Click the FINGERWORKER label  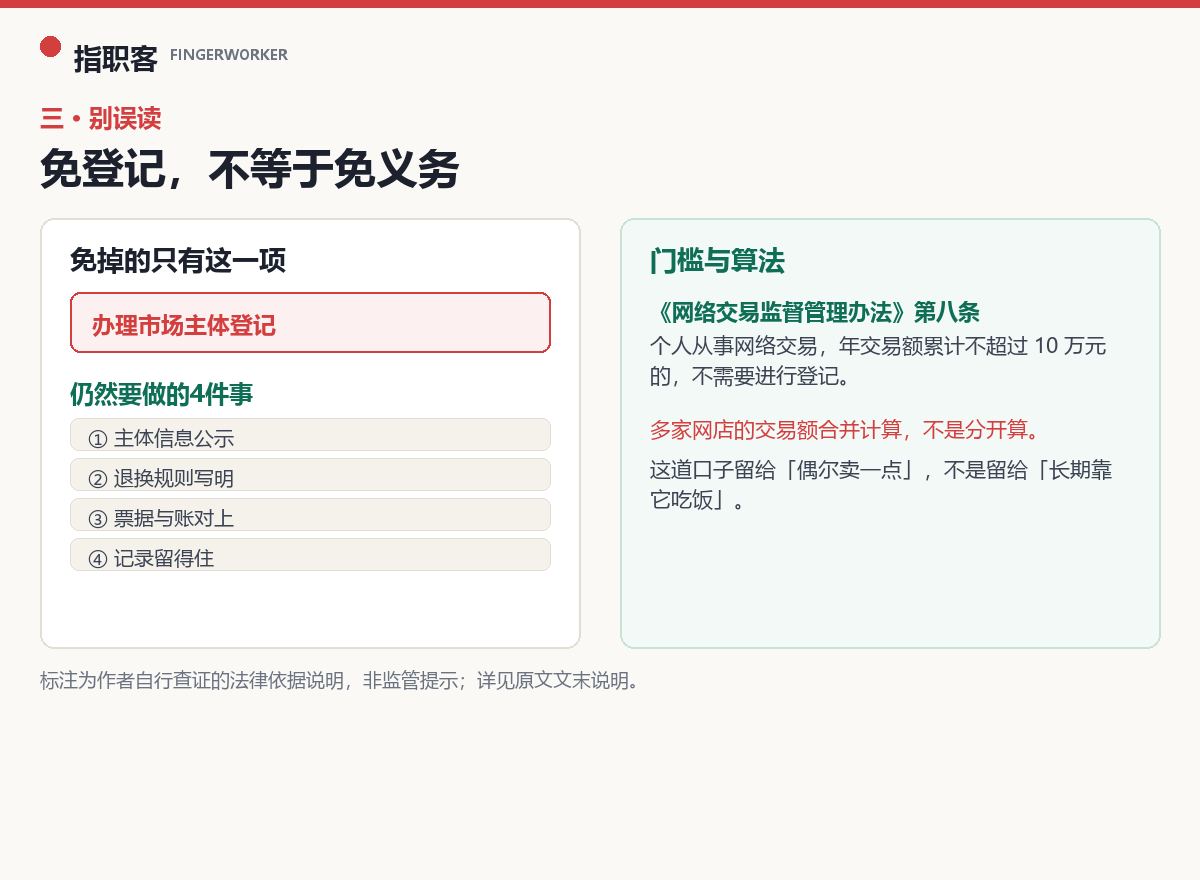(229, 55)
